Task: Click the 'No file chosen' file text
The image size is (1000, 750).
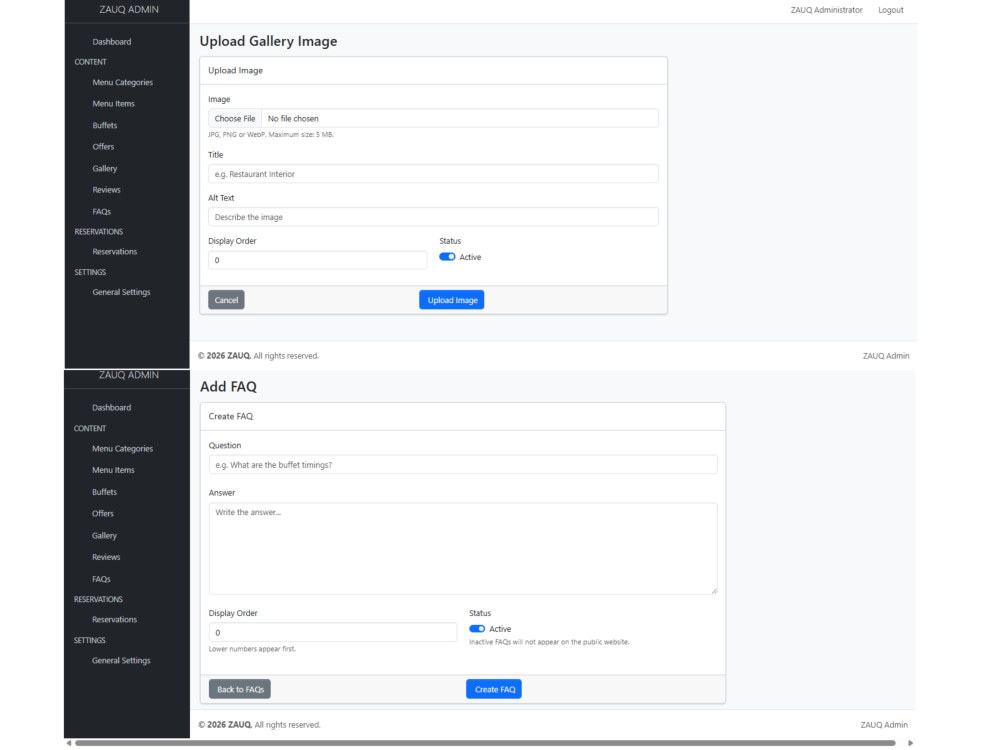Action: (293, 119)
